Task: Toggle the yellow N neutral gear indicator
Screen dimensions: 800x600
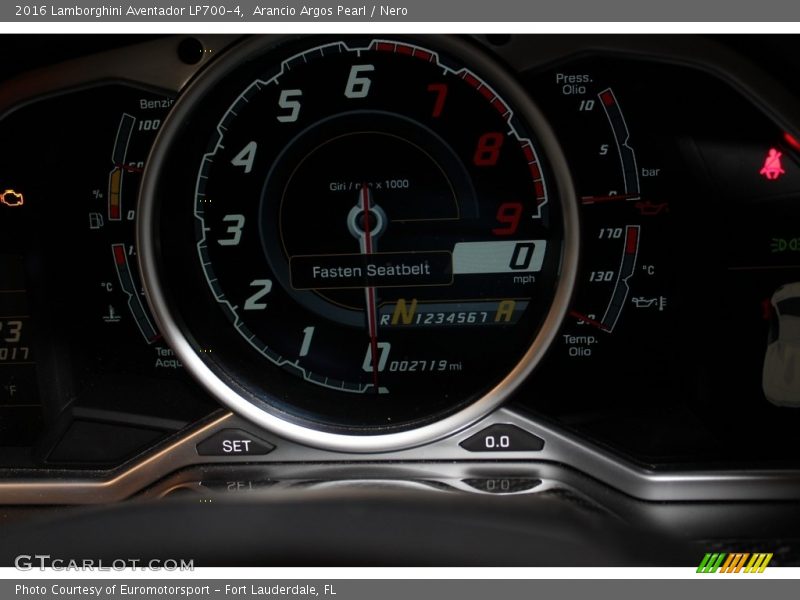Action: [x=403, y=312]
